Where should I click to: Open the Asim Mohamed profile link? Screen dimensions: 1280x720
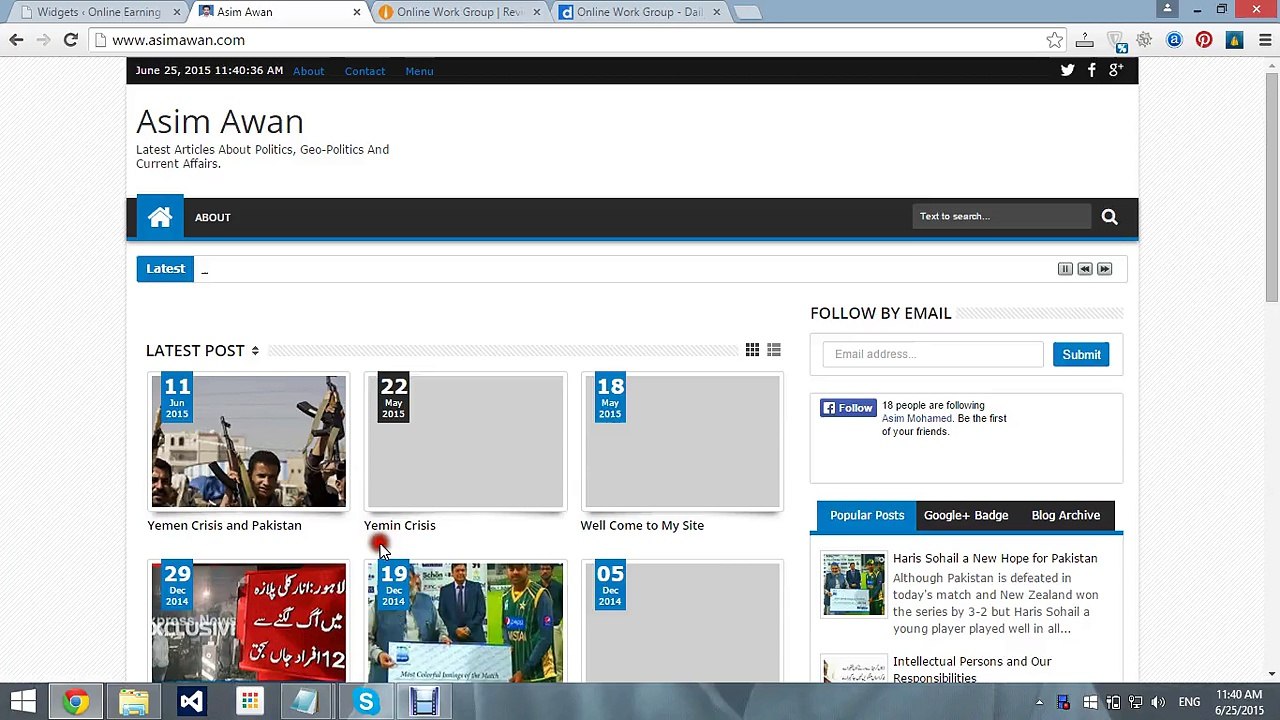916,419
